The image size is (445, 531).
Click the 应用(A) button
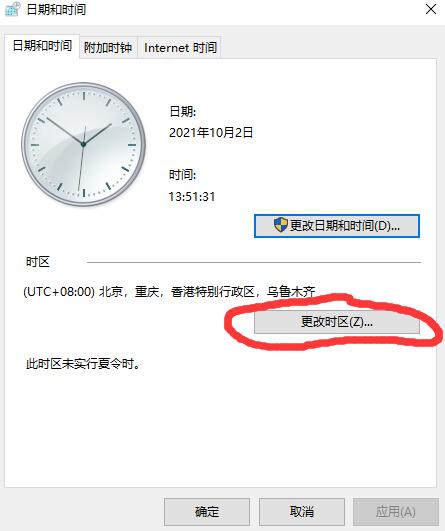[396, 511]
